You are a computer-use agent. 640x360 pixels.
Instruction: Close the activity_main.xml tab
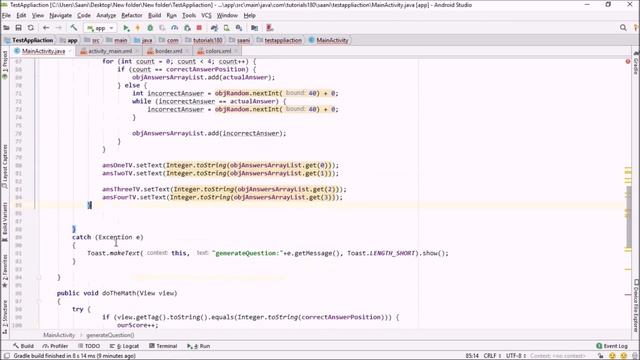[x=137, y=51]
